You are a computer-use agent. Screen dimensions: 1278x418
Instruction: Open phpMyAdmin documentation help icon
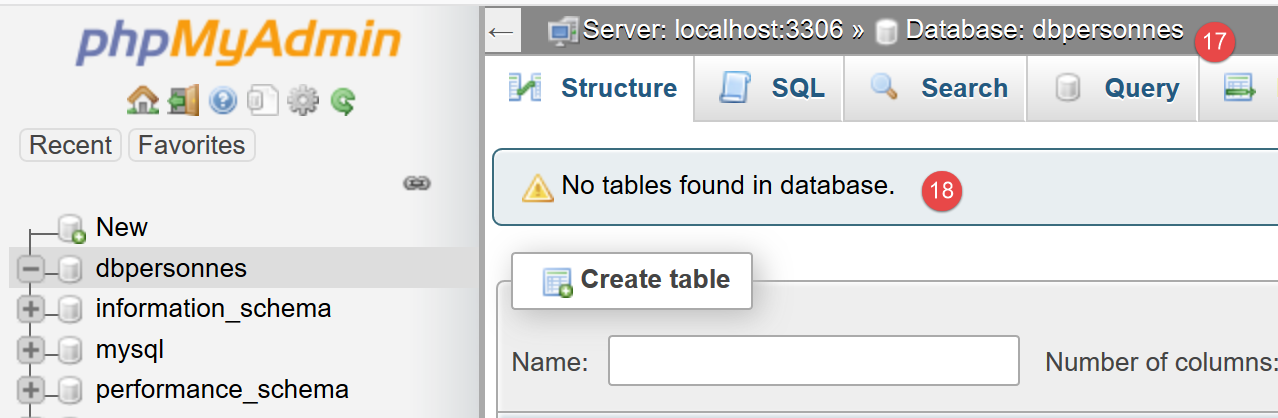[222, 100]
